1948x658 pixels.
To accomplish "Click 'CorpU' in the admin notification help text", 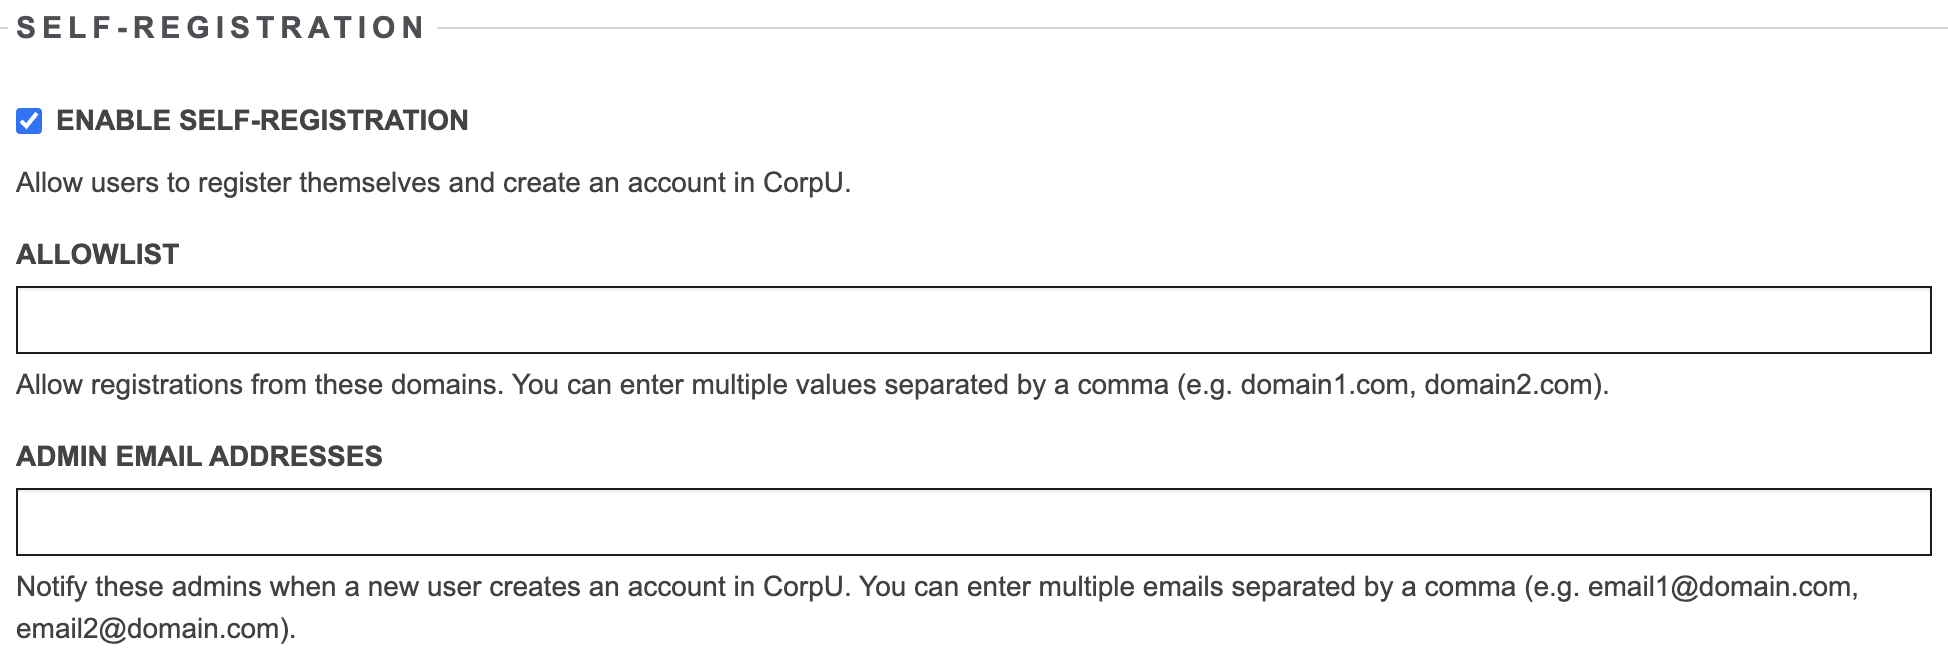I will pos(804,587).
